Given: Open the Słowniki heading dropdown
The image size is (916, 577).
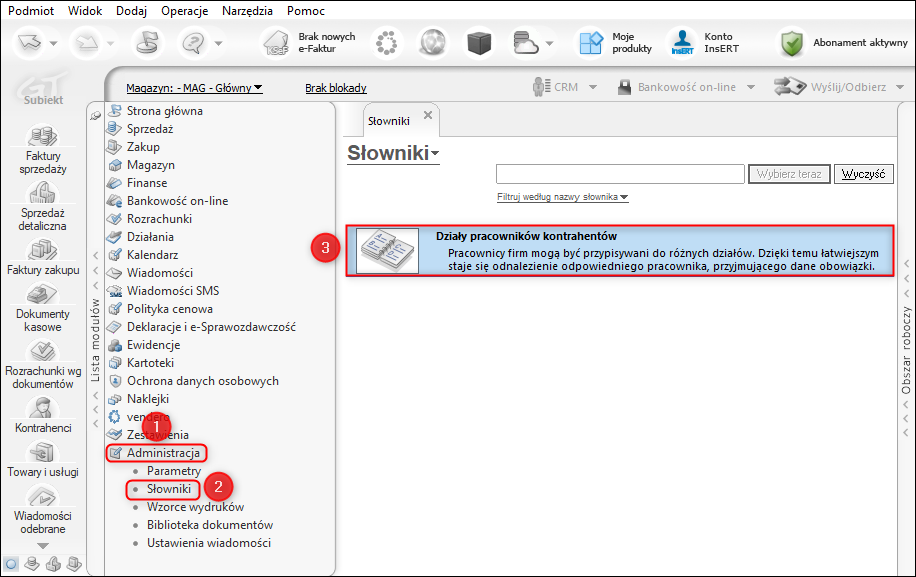Looking at the screenshot, I should click(x=435, y=154).
